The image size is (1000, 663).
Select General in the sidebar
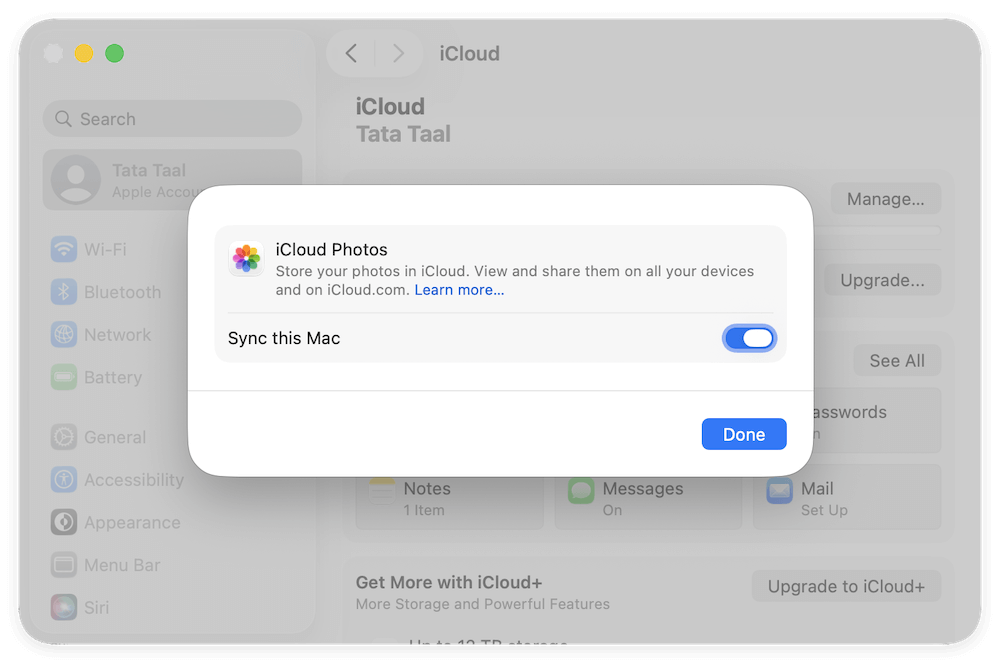coord(115,437)
